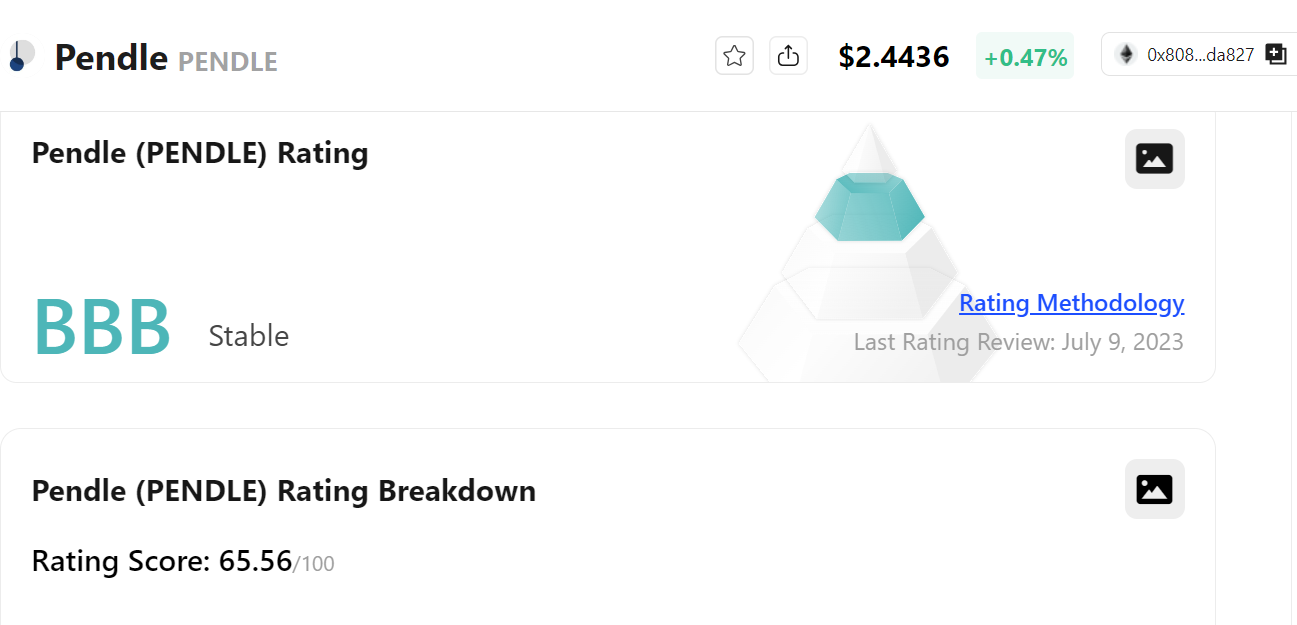Click the Ethereum chain icon

click(1126, 55)
